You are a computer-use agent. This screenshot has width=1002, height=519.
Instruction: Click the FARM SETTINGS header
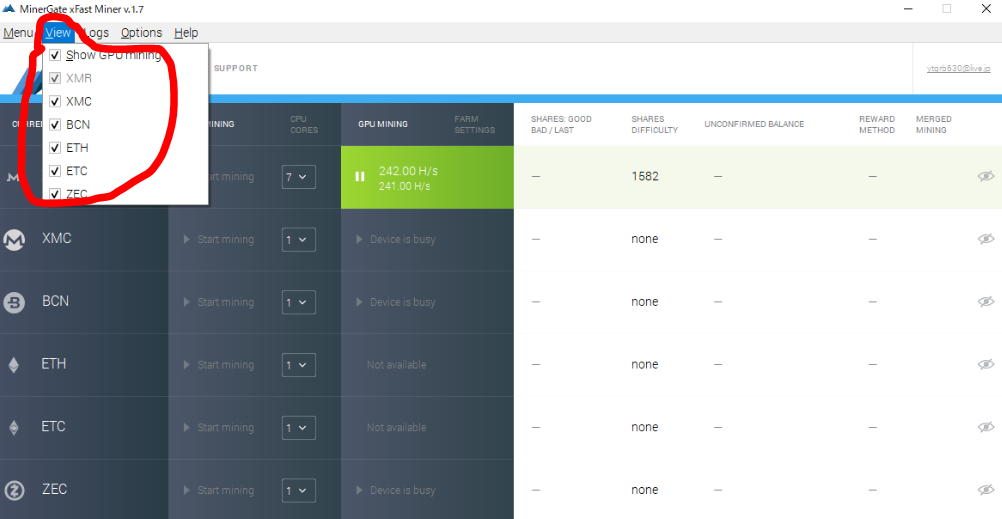[x=475, y=125]
